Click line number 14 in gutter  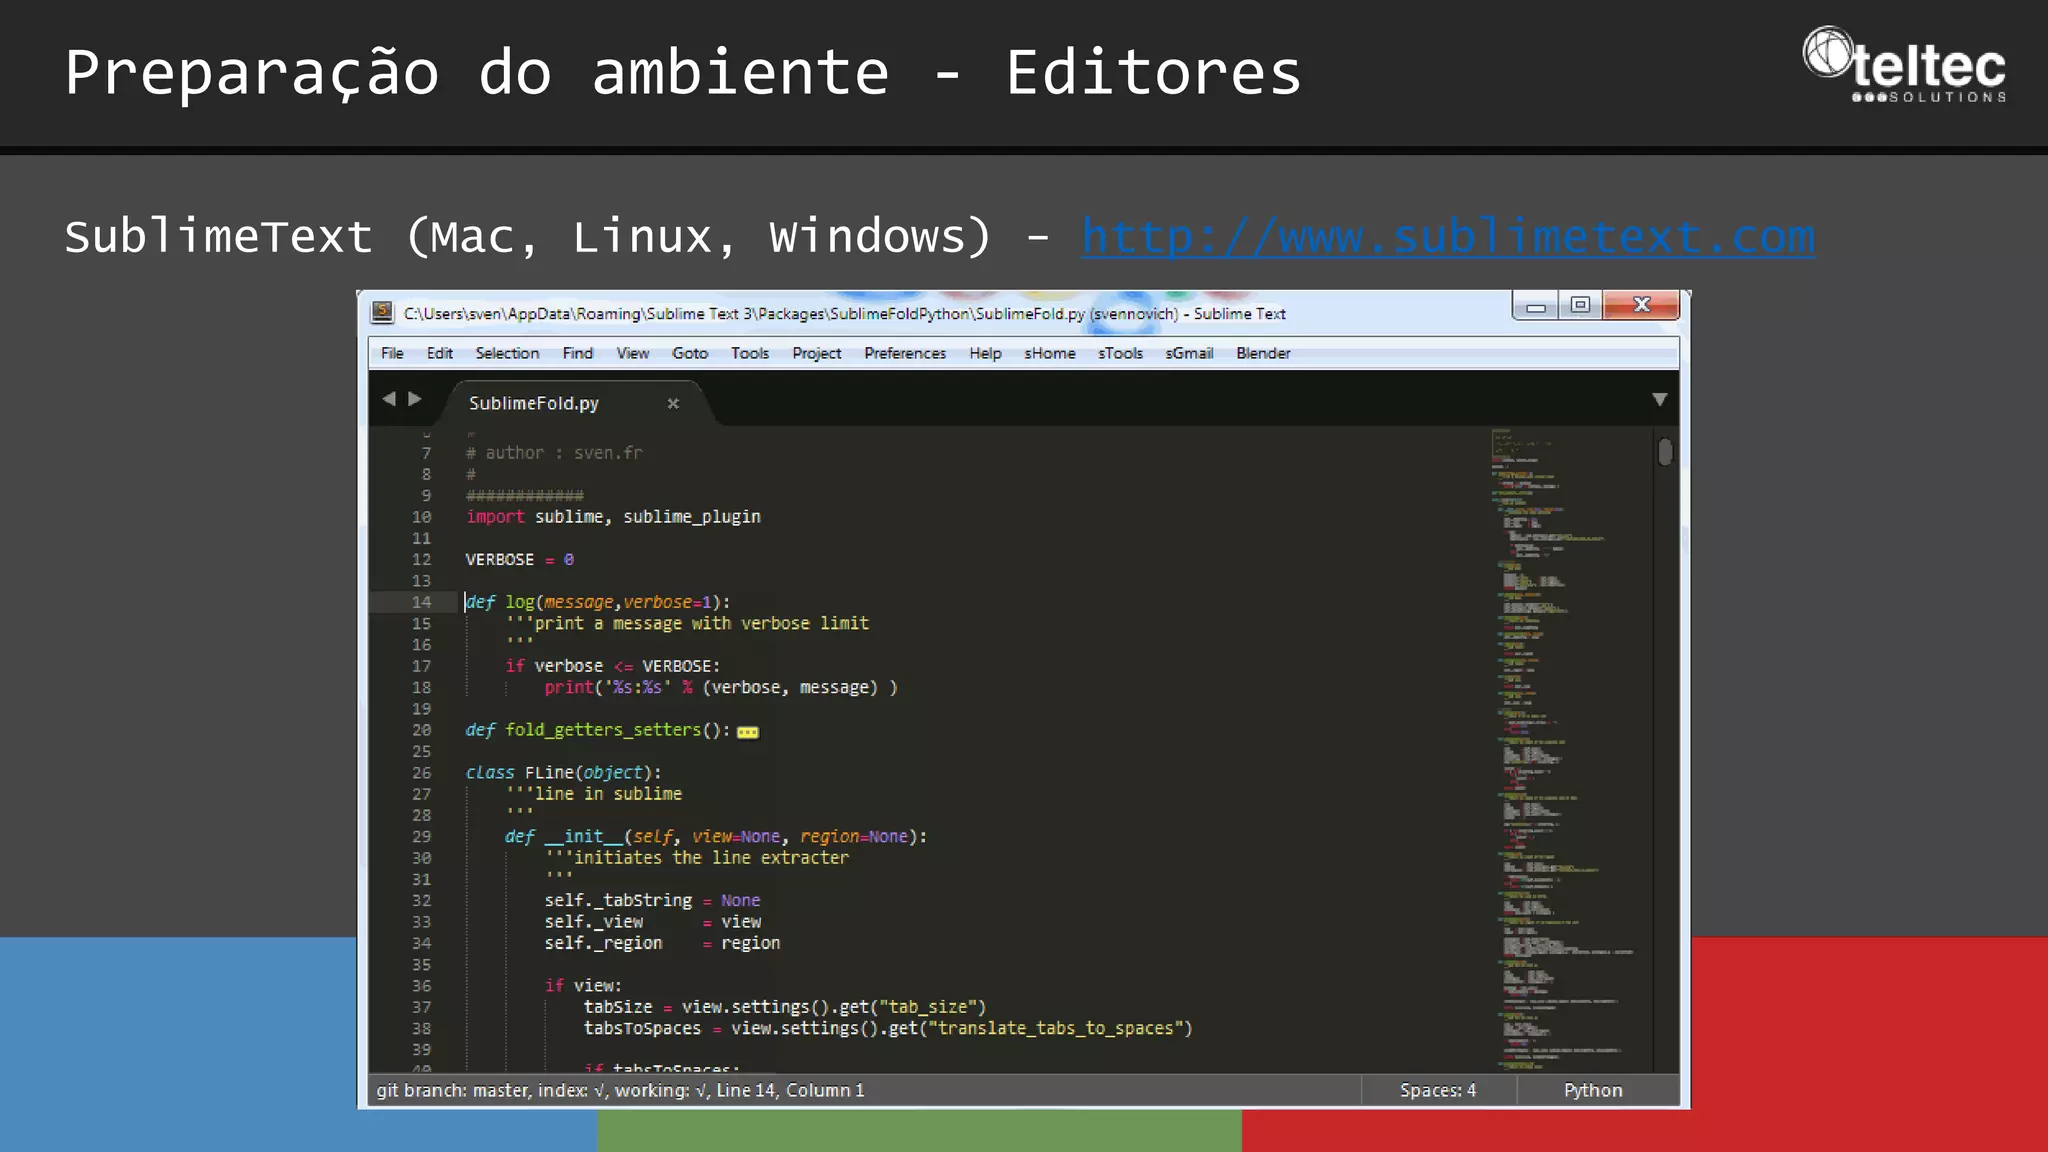[421, 602]
